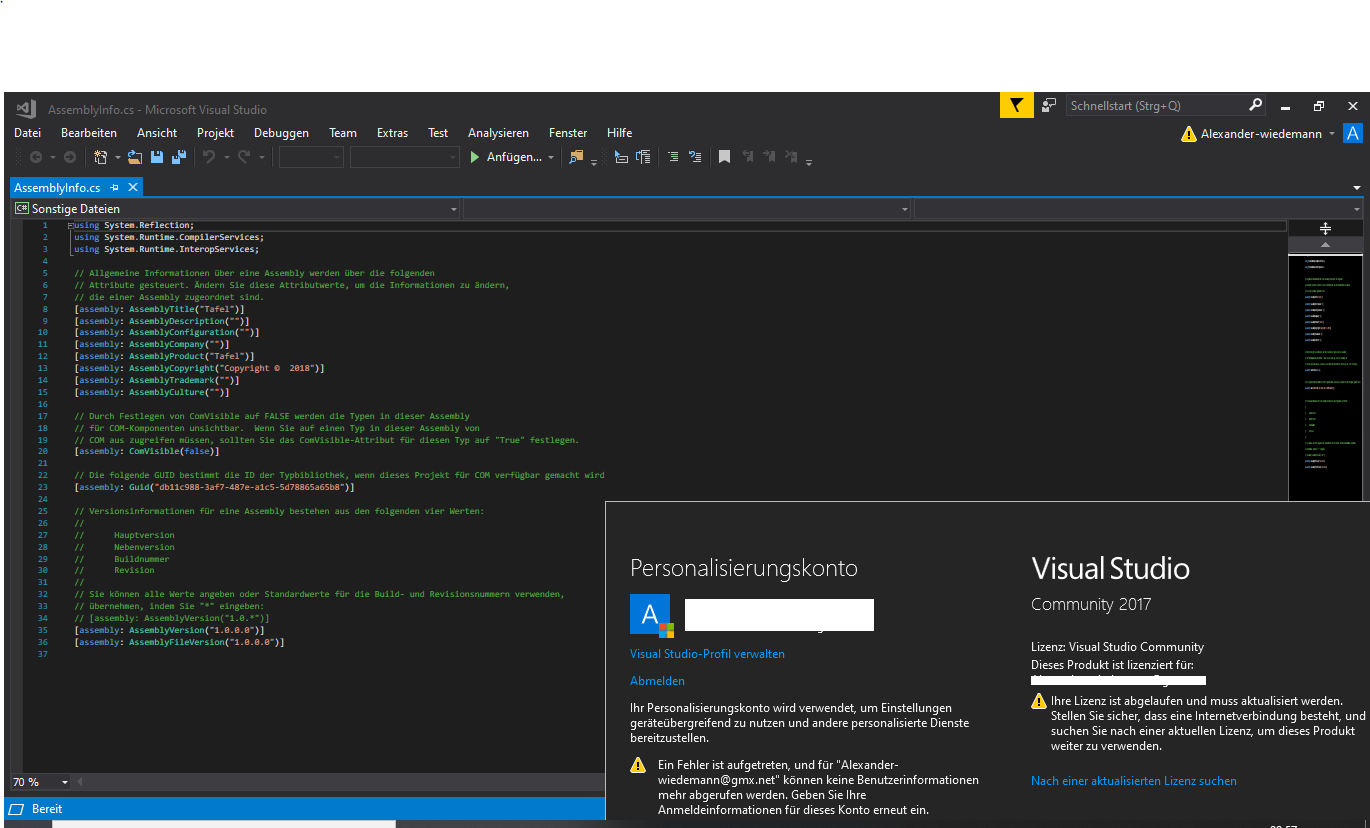Click the previous bookmark icon

pyautogui.click(x=747, y=157)
